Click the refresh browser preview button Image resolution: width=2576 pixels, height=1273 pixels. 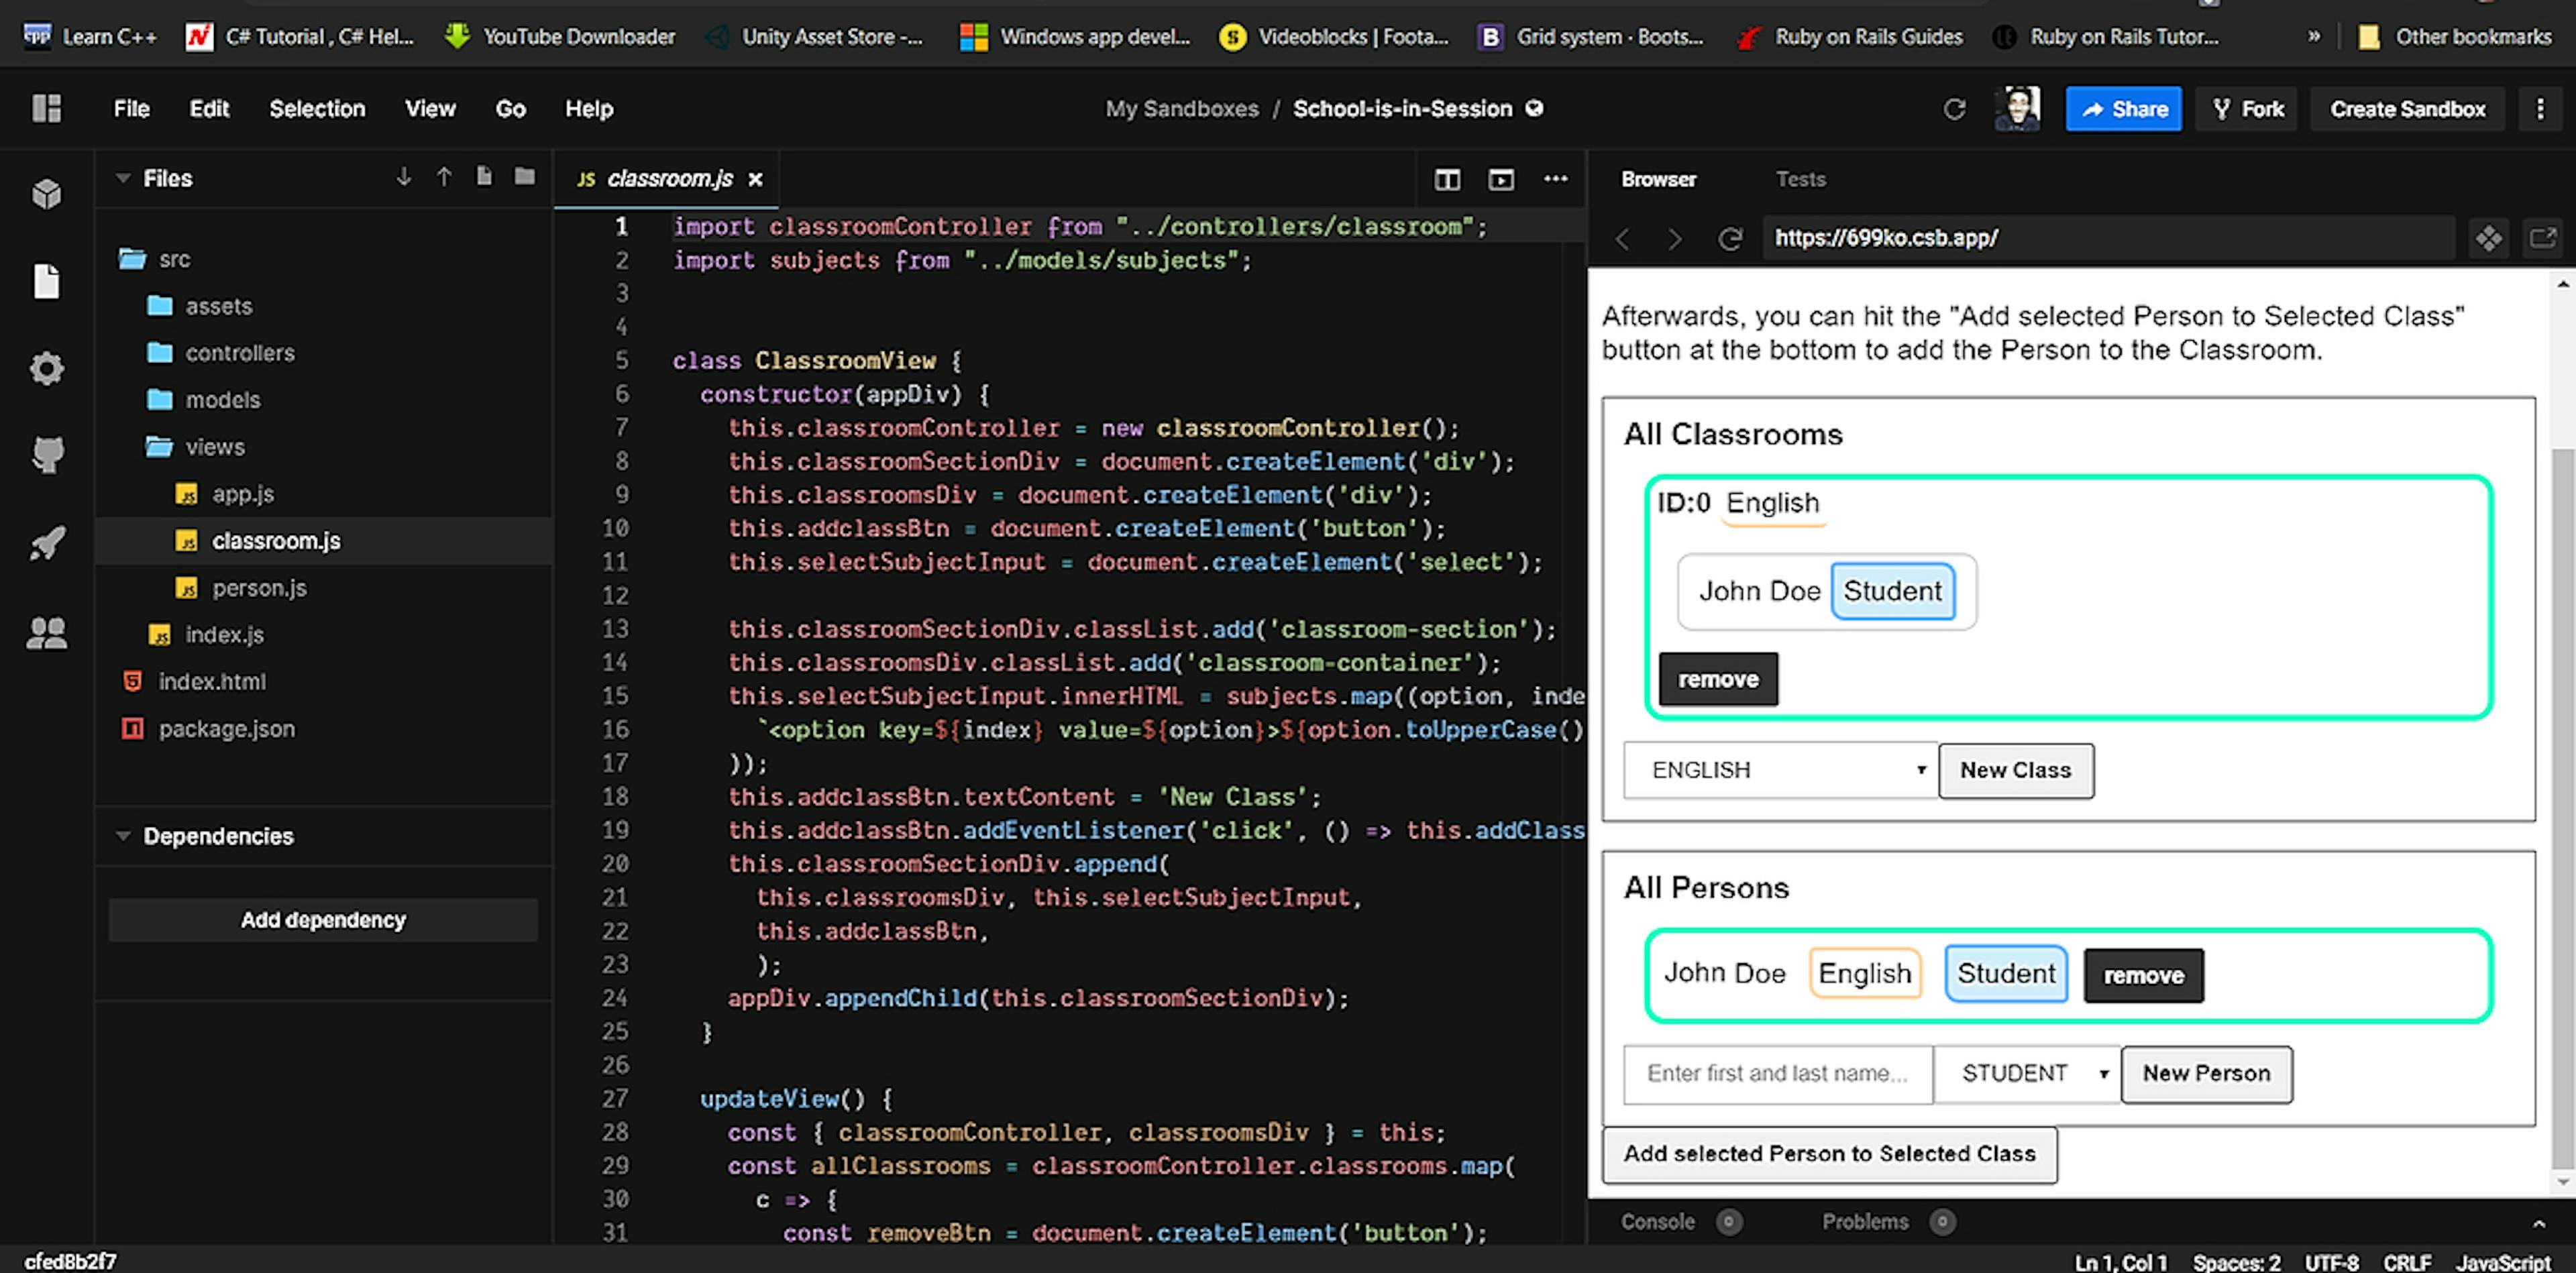(1731, 237)
